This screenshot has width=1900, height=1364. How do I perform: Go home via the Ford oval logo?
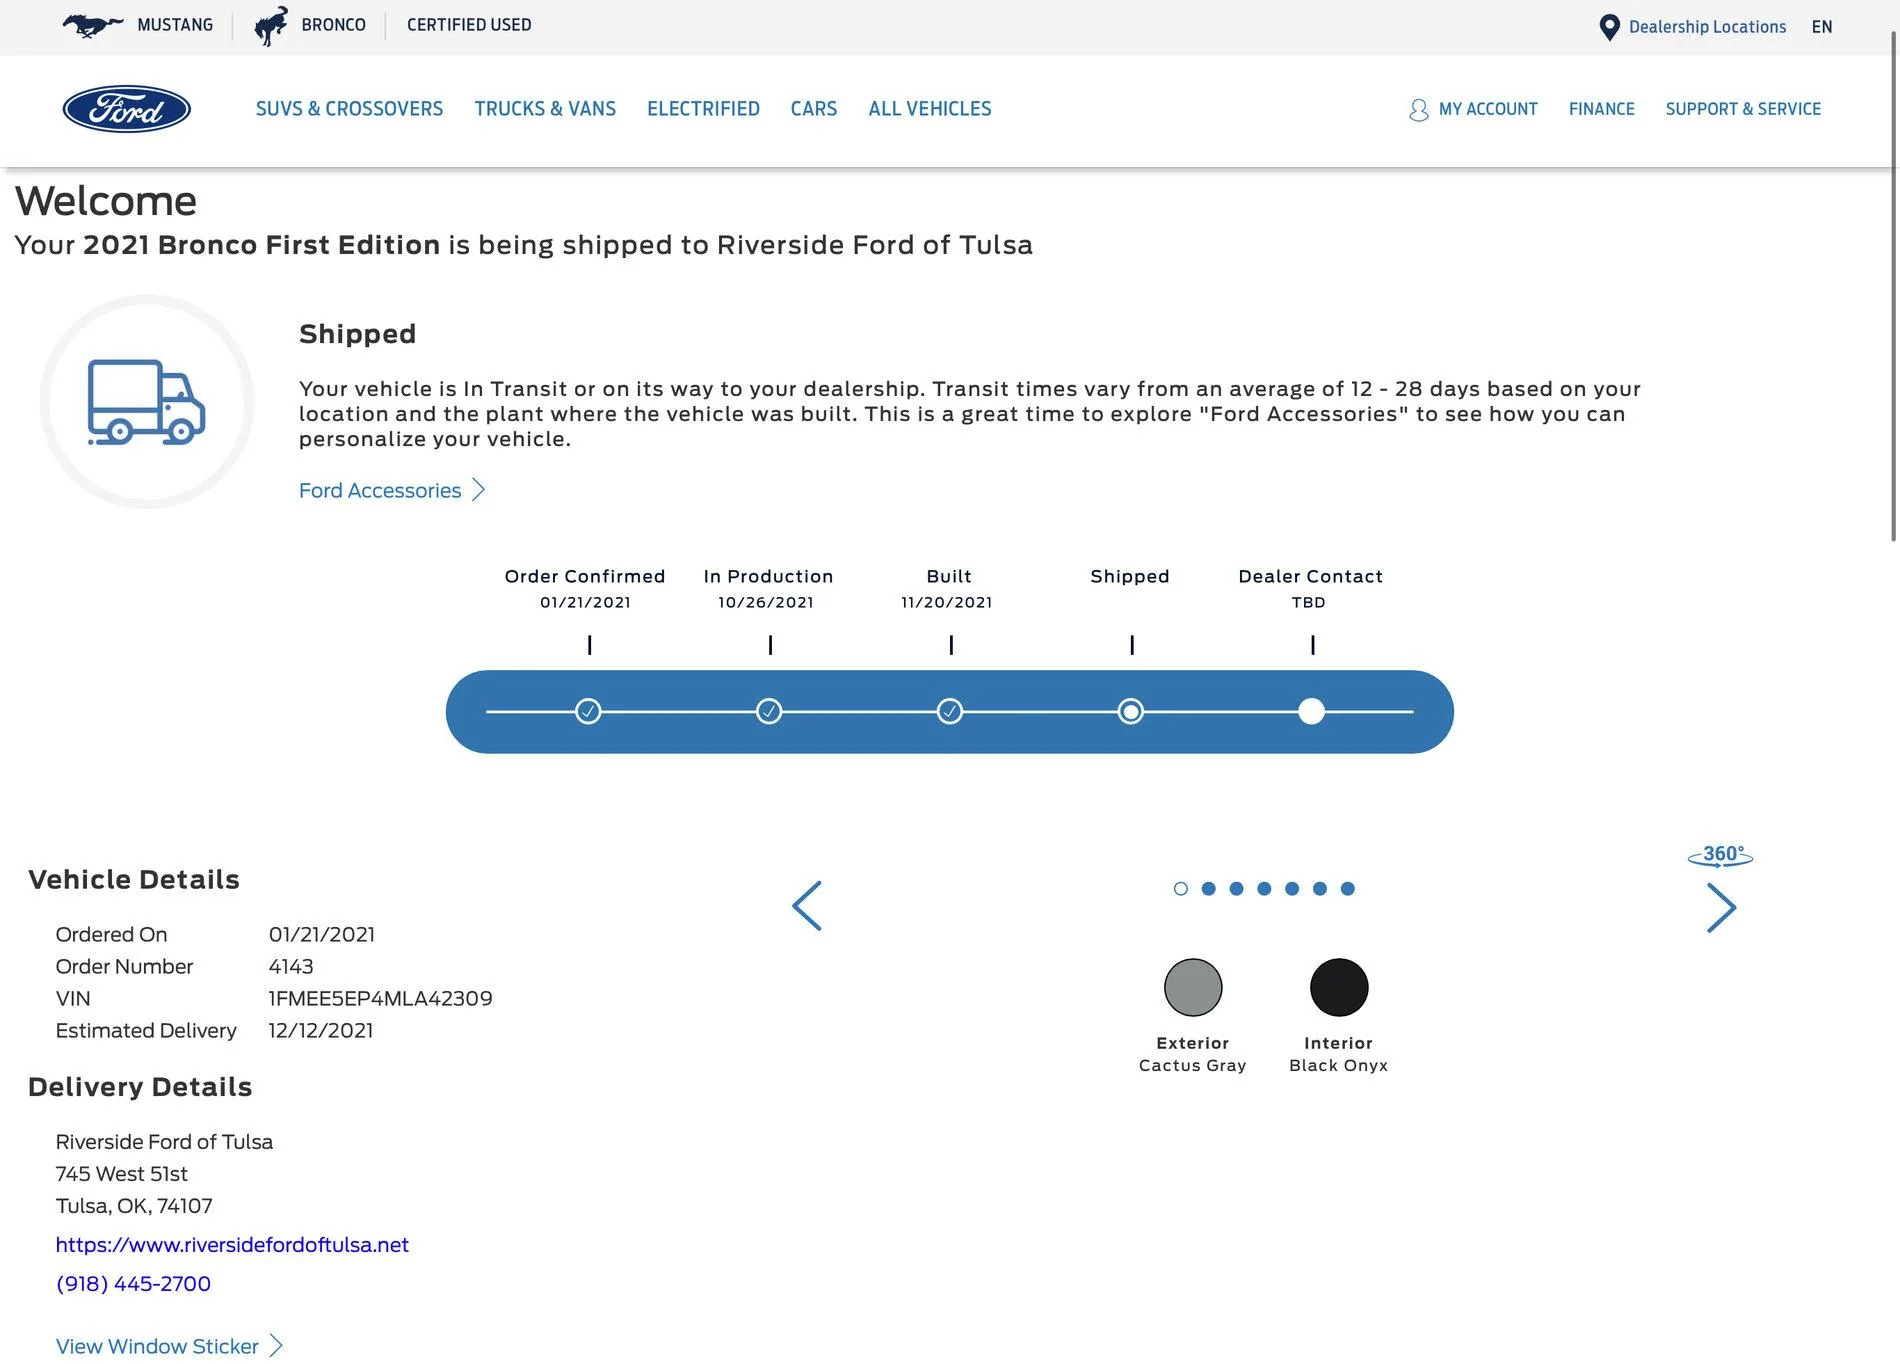pos(127,109)
